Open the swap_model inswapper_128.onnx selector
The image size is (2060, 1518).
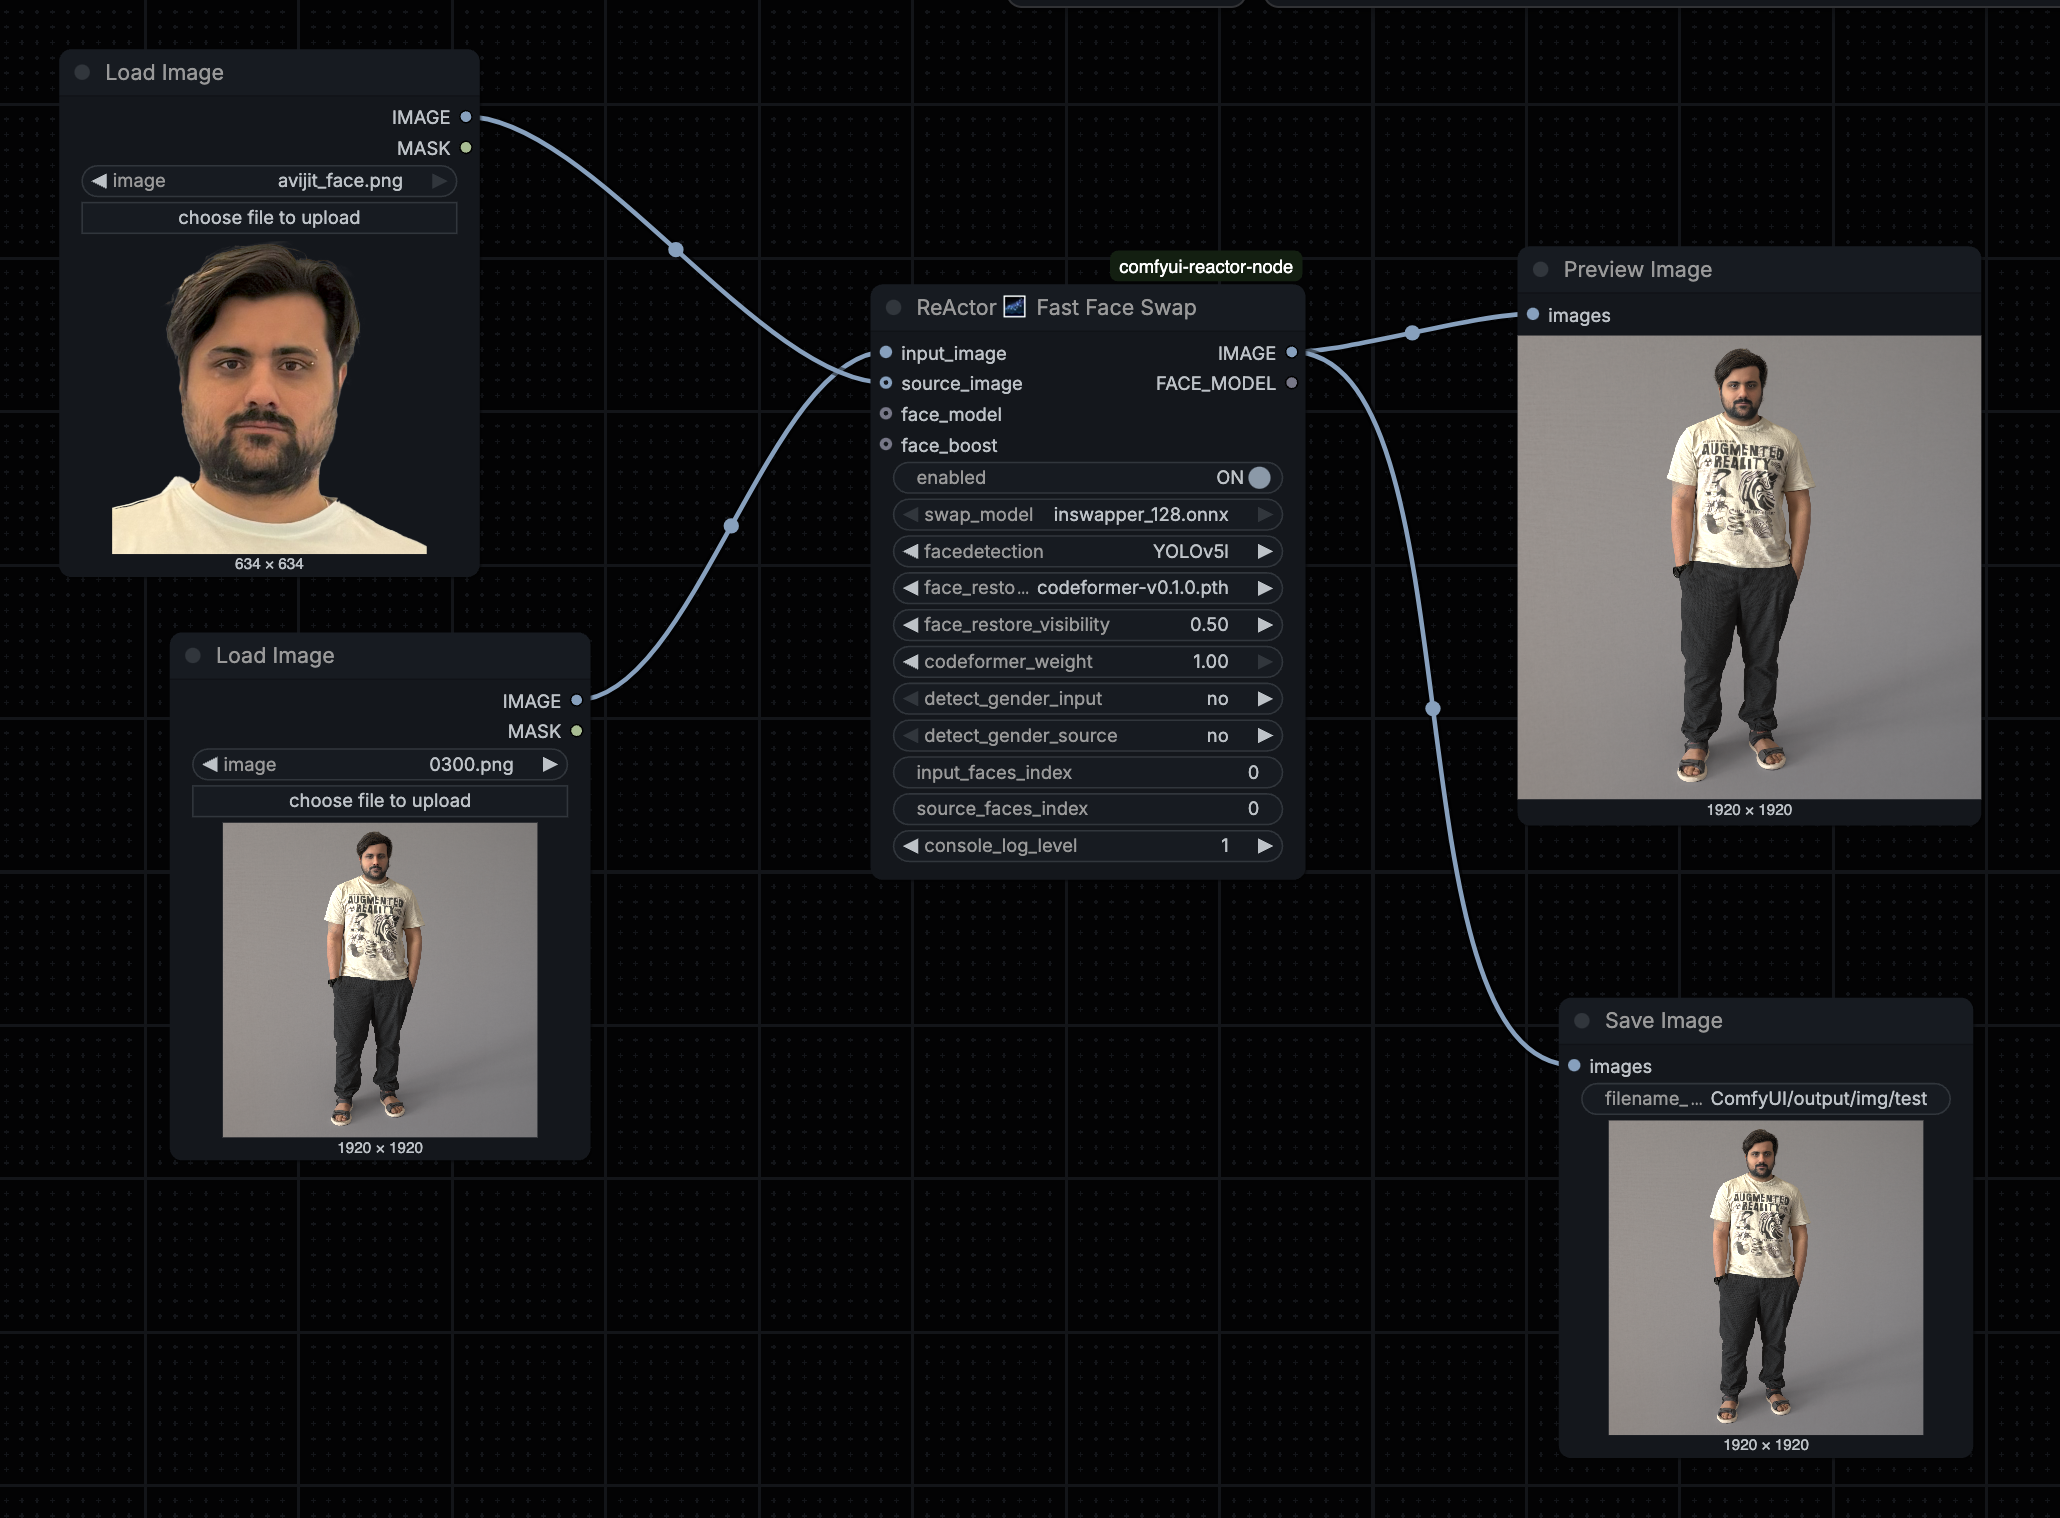(1087, 515)
